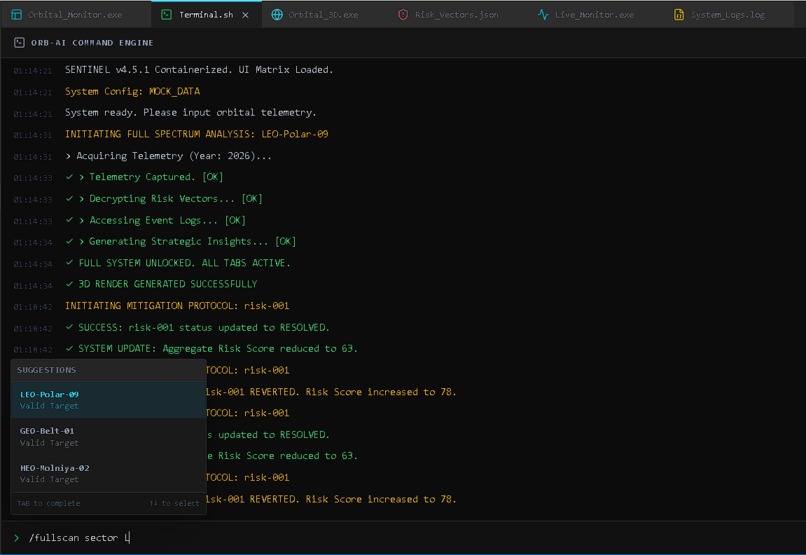The image size is (806, 555).
Task: Click the ORB-AI Command Engine terminal icon
Action: (20, 43)
